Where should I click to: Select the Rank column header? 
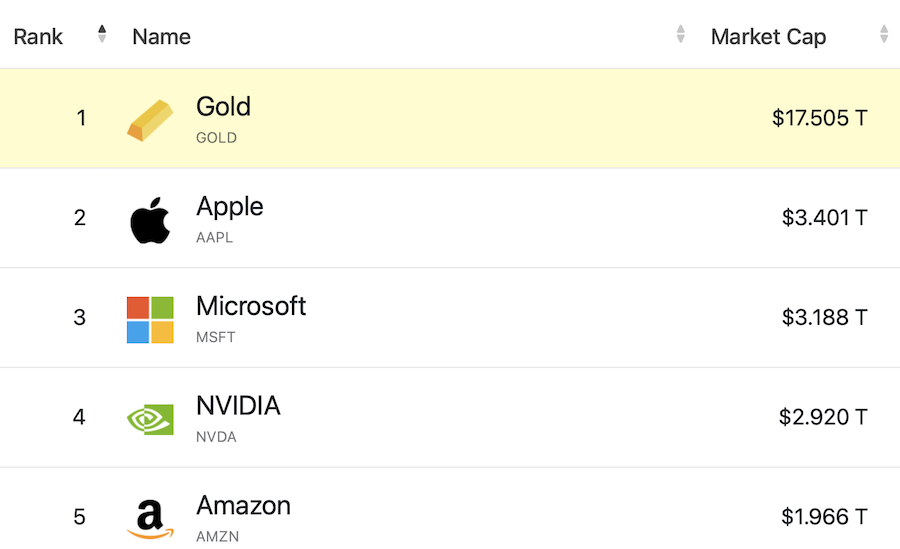38,37
